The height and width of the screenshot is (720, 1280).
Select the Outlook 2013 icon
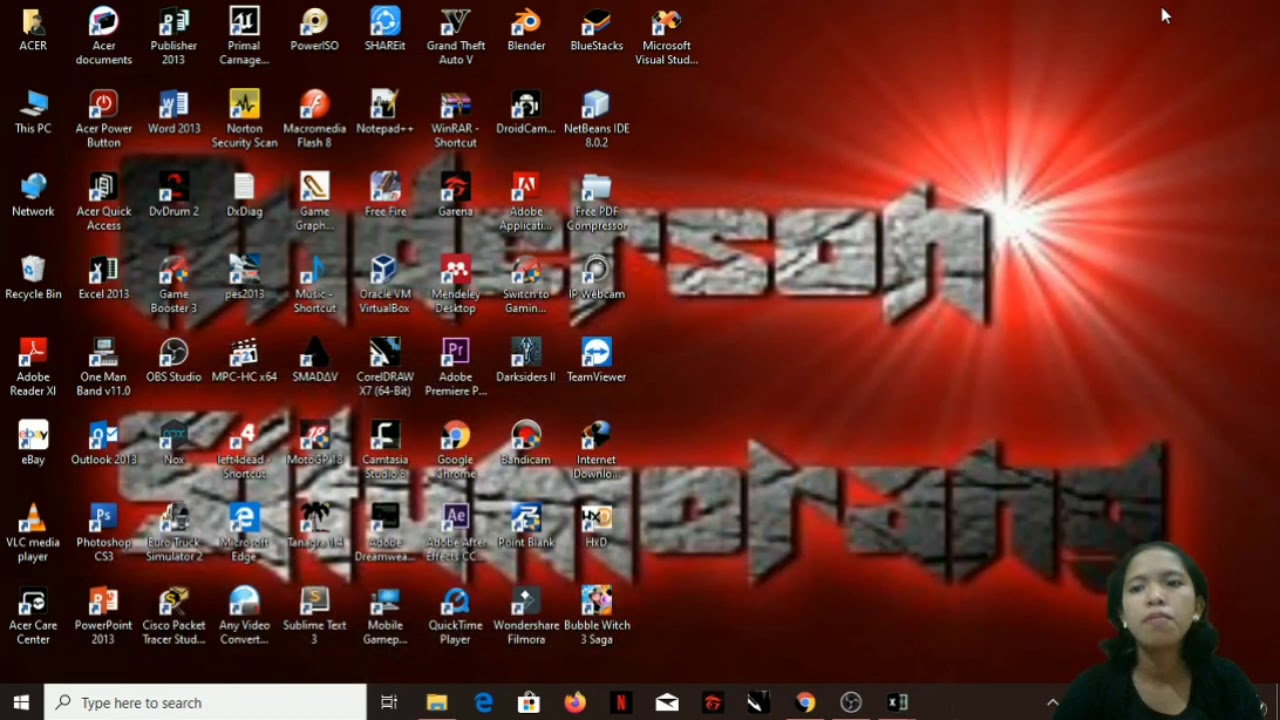(x=104, y=443)
